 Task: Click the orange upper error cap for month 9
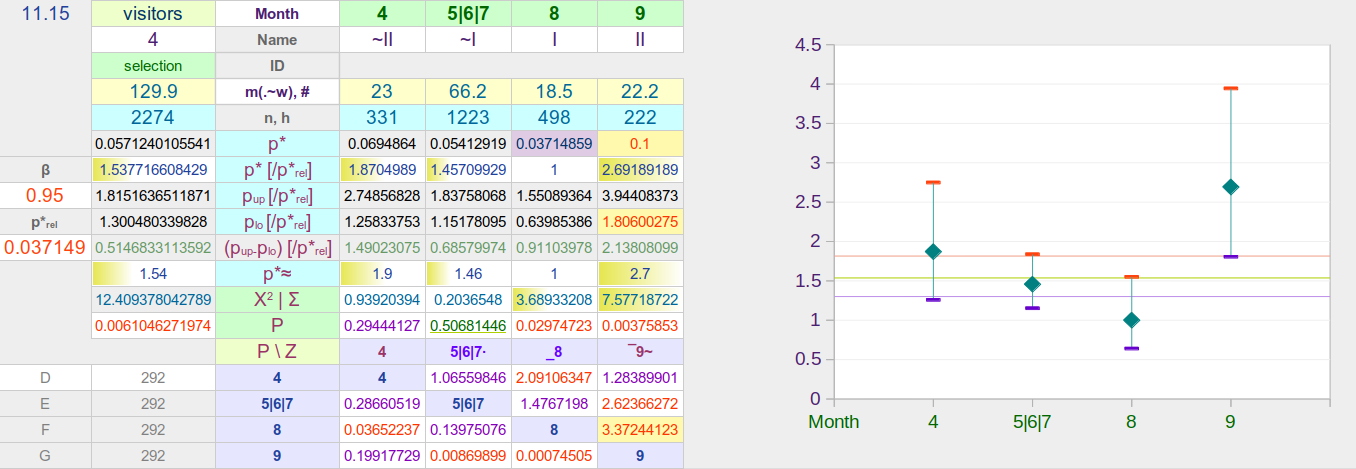[x=1230, y=89]
